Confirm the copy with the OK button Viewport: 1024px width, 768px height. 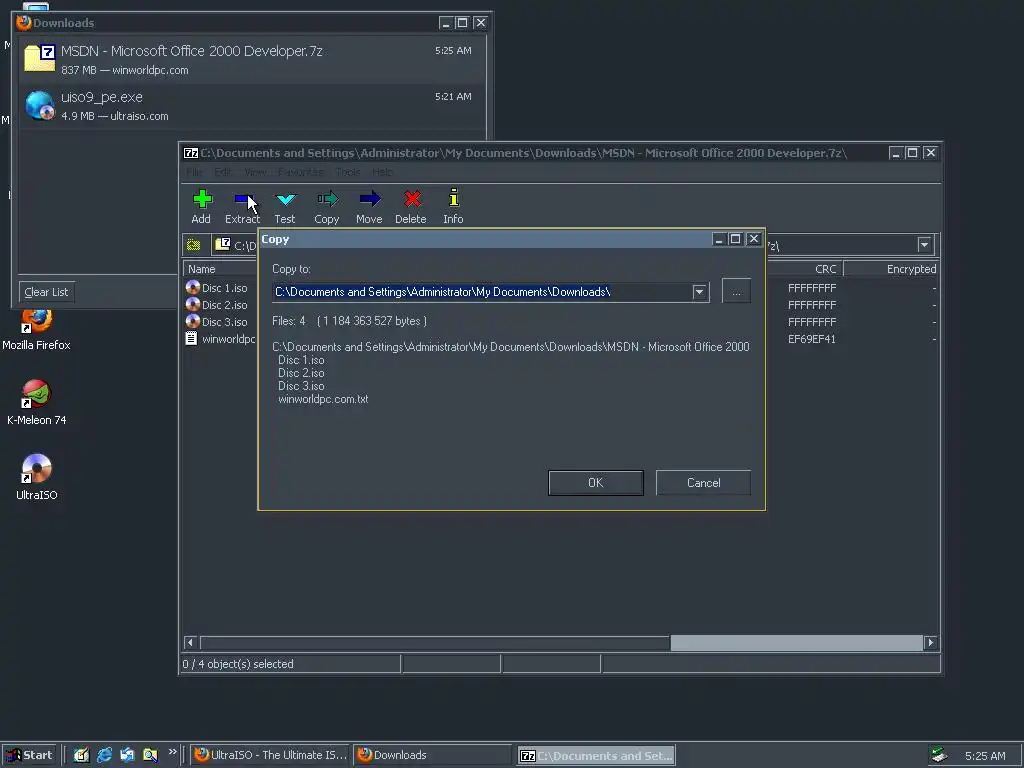click(x=596, y=483)
